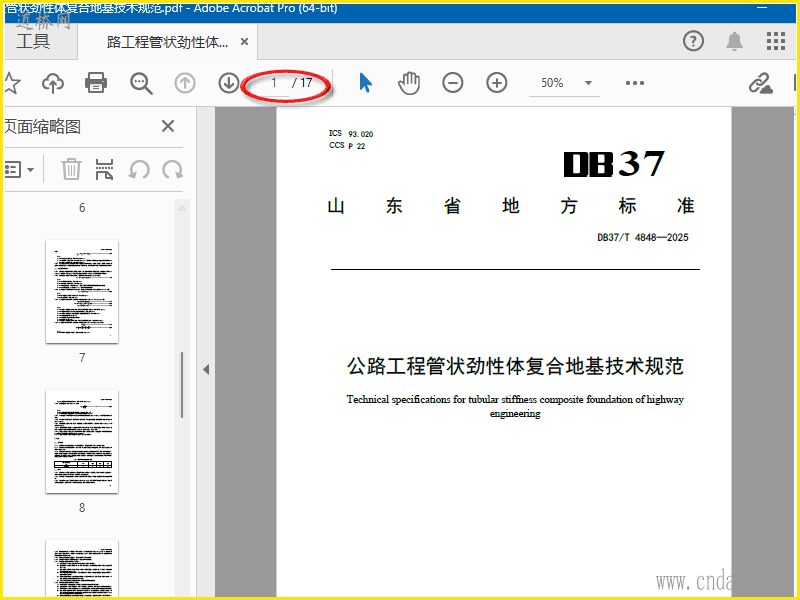
Task: Click thumbnail panel scrollbar handle
Action: point(182,385)
